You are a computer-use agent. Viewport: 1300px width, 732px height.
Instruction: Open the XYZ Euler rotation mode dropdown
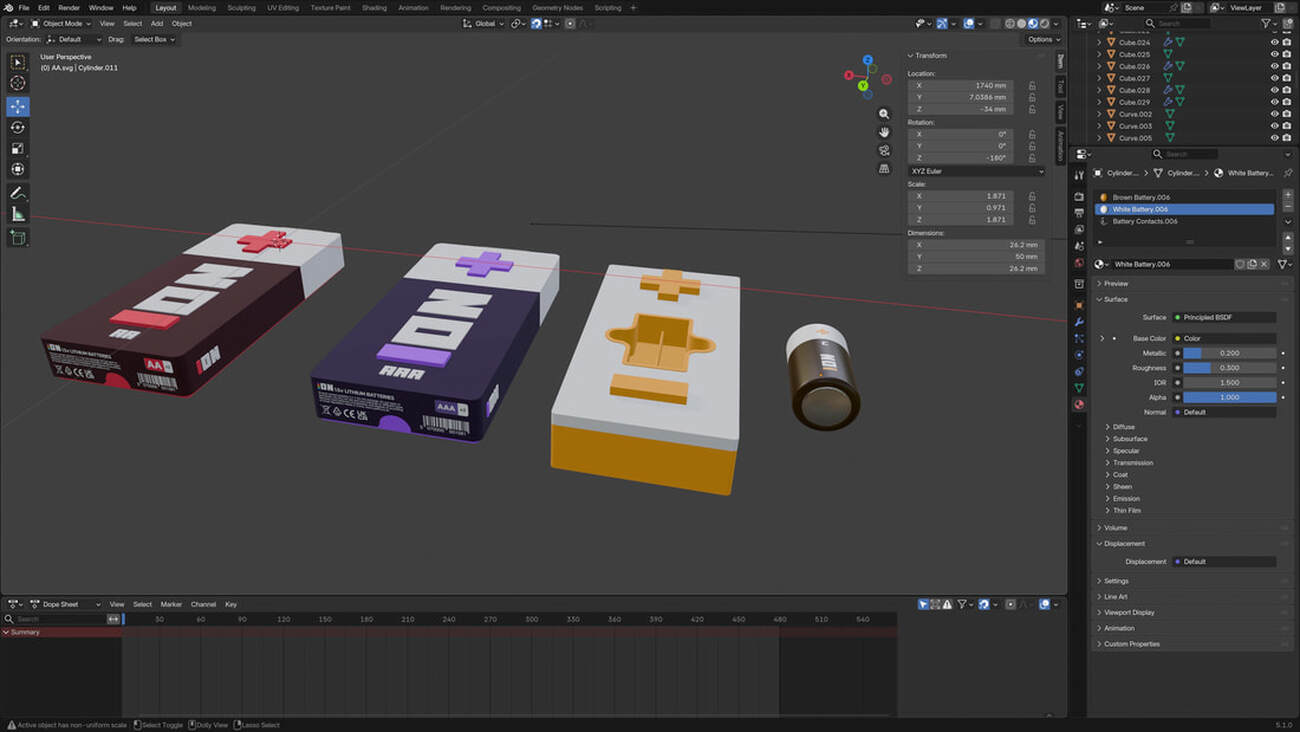point(976,171)
